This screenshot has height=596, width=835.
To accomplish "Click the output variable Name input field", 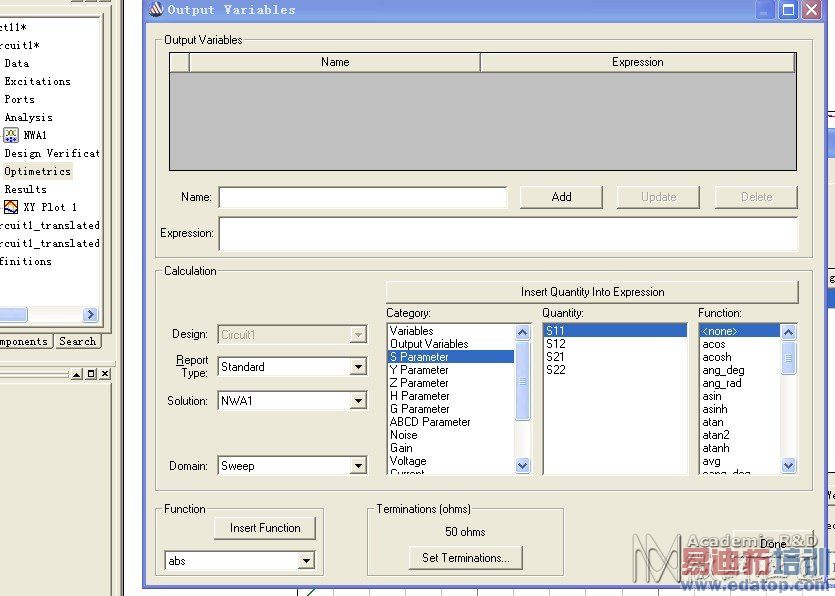I will click(363, 197).
